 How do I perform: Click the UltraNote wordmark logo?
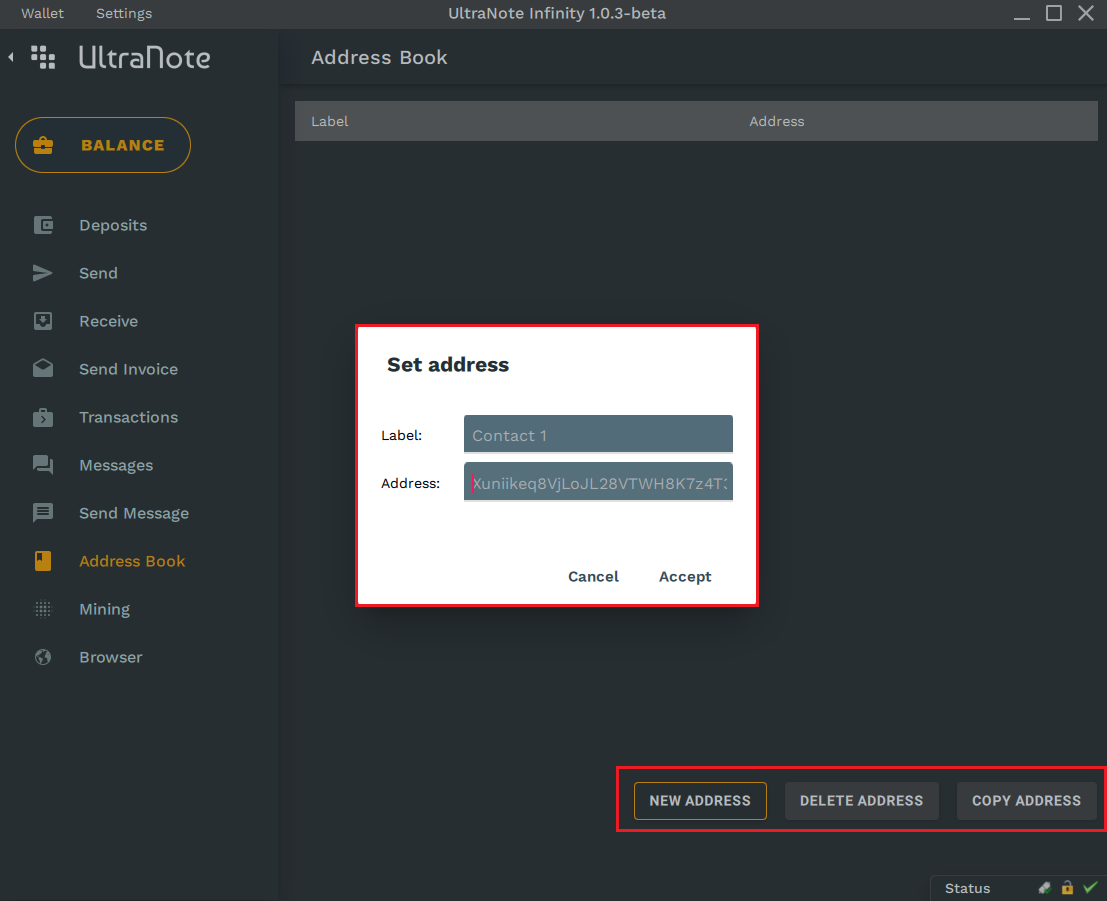[x=145, y=57]
